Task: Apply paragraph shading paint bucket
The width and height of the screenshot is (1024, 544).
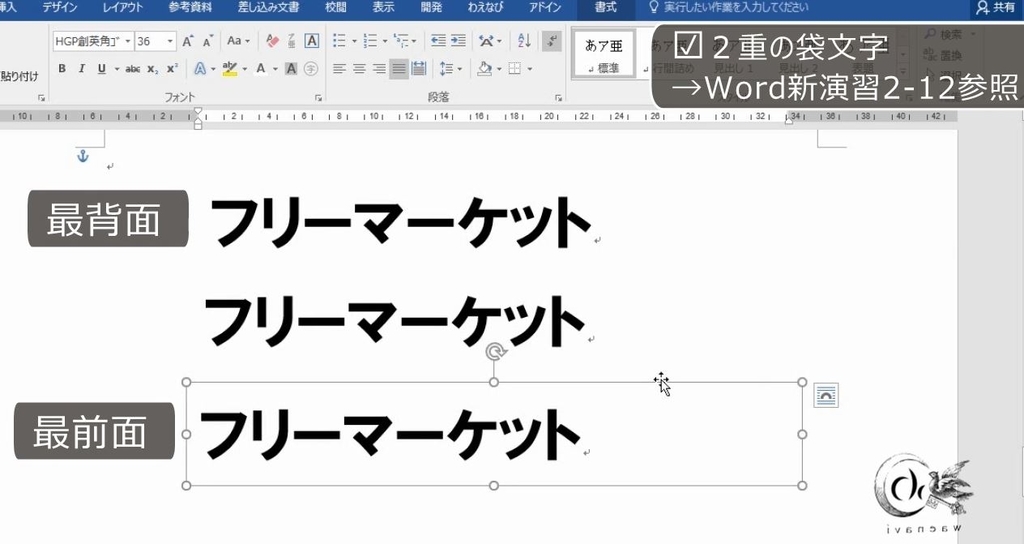Action: pos(485,69)
